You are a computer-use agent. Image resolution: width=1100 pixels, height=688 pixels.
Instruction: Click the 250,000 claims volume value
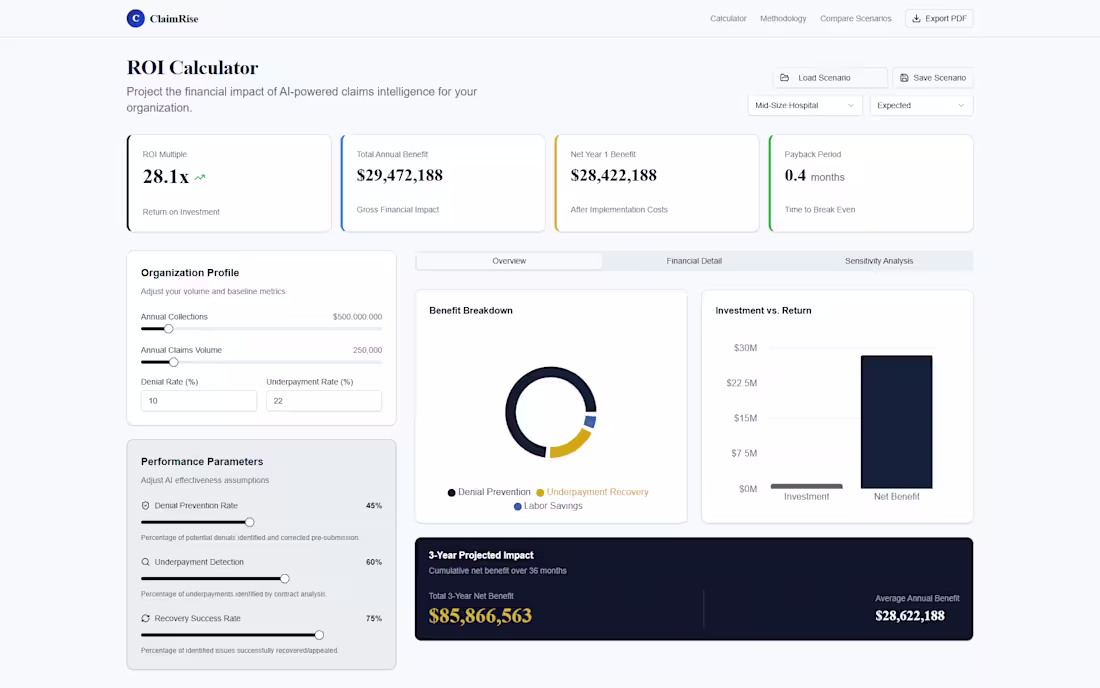click(367, 350)
